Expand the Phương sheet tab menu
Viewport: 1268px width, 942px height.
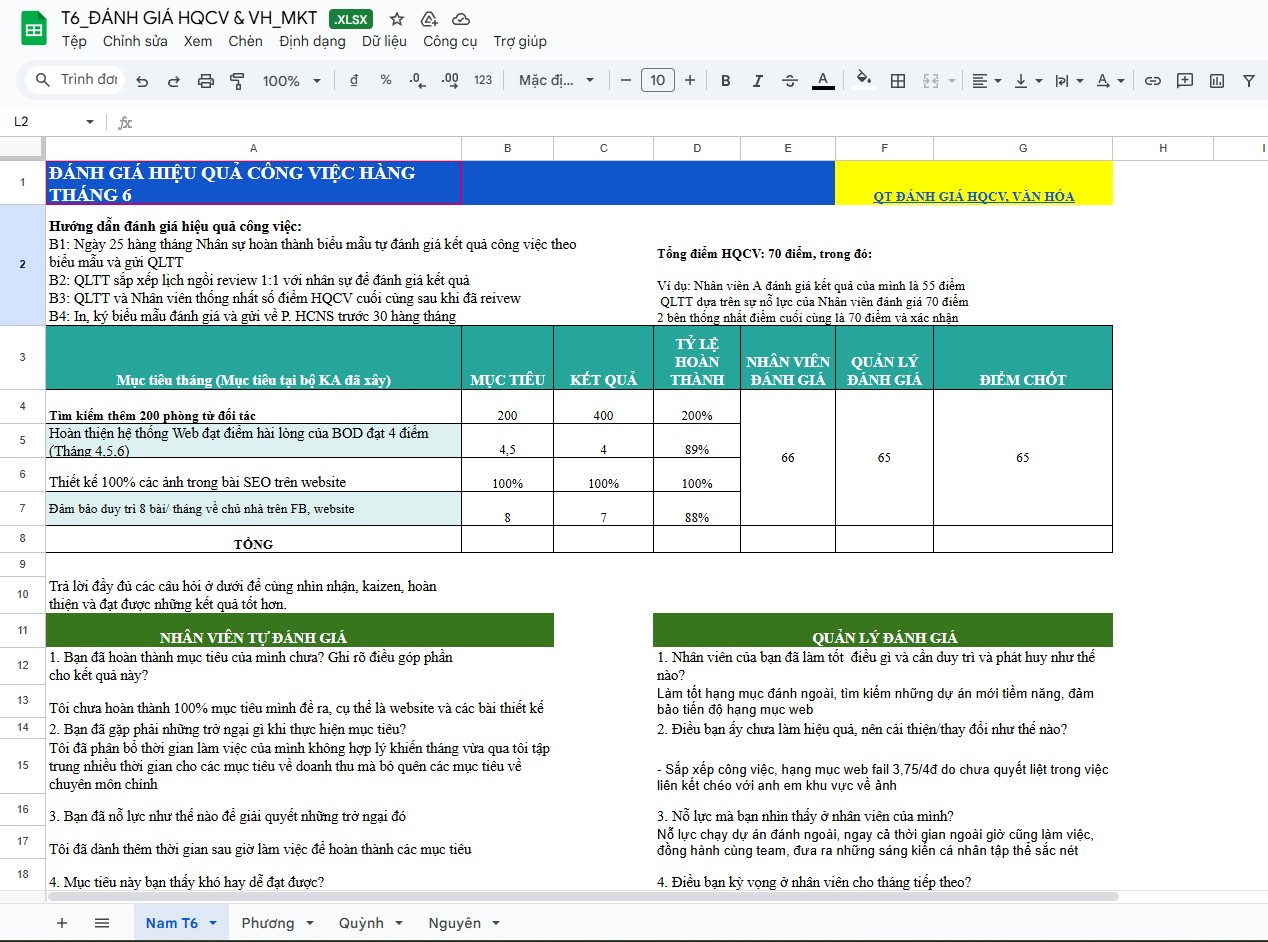click(310, 923)
